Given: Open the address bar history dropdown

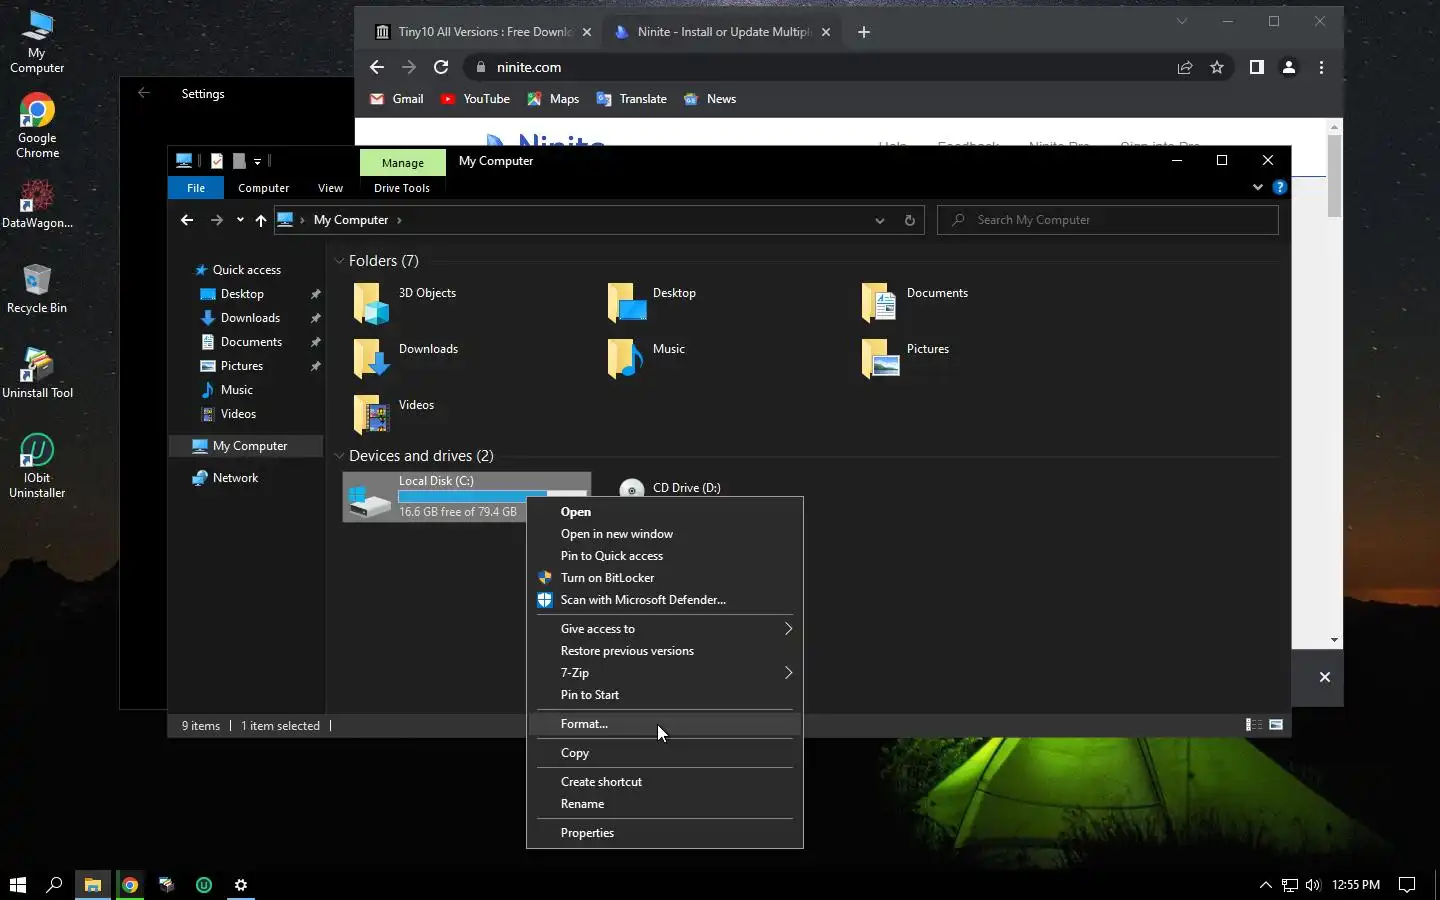Looking at the screenshot, I should pyautogui.click(x=880, y=220).
